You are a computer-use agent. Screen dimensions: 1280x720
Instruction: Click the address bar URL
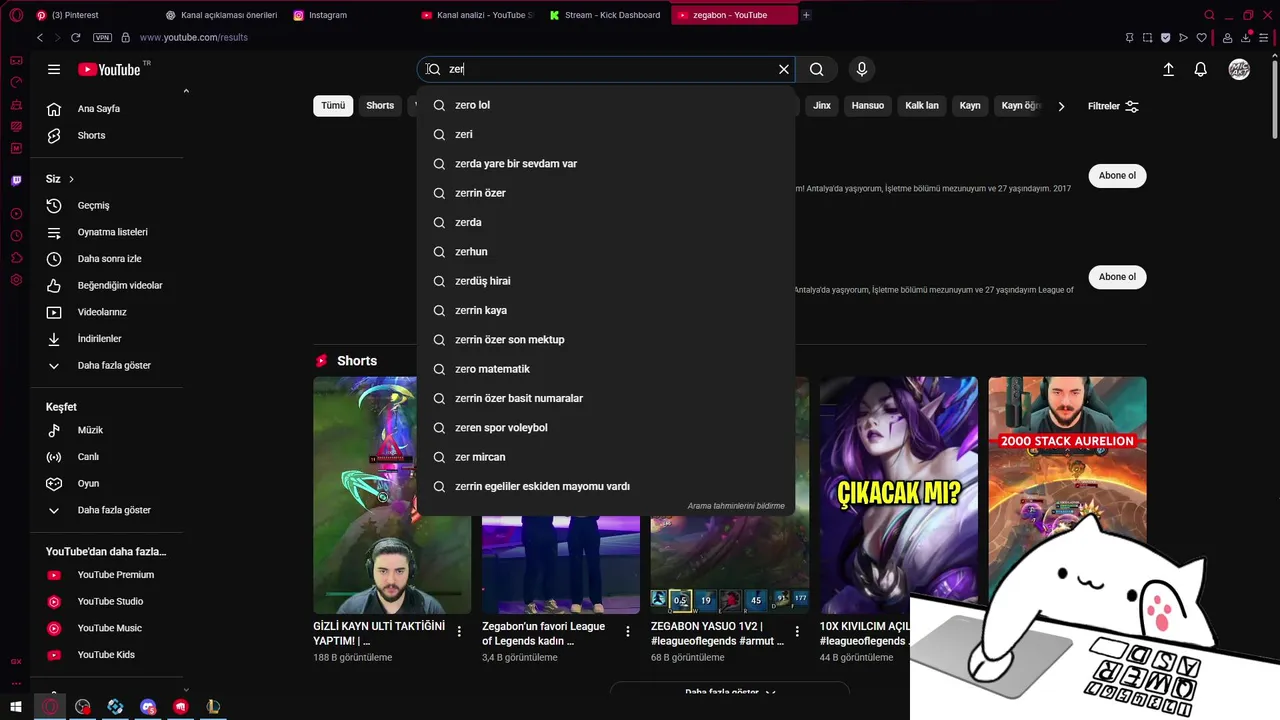[x=194, y=37]
